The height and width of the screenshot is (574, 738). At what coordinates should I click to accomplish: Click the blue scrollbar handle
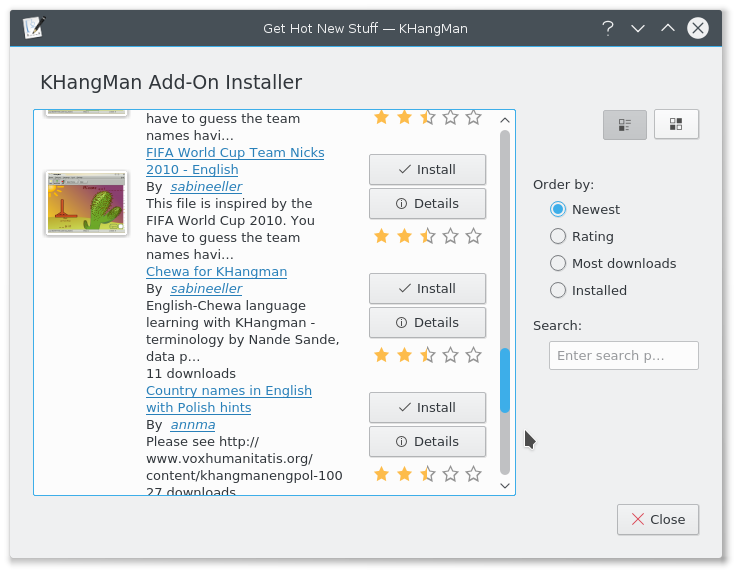point(505,380)
